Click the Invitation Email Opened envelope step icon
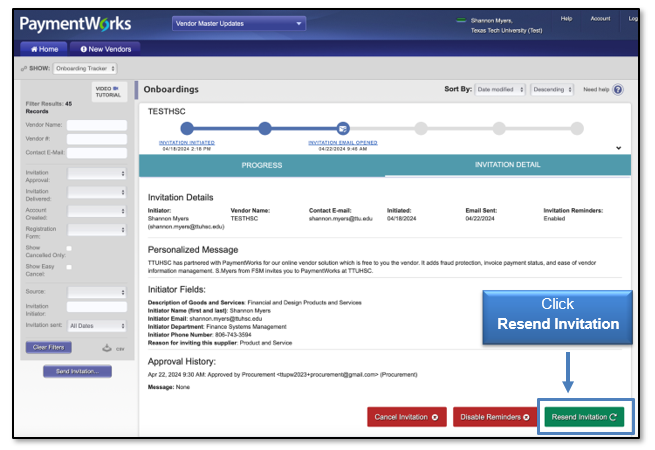The height and width of the screenshot is (450, 655). [x=343, y=128]
